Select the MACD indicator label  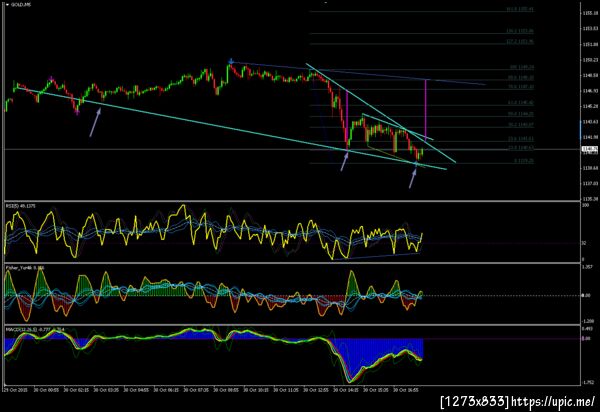[x=35, y=329]
